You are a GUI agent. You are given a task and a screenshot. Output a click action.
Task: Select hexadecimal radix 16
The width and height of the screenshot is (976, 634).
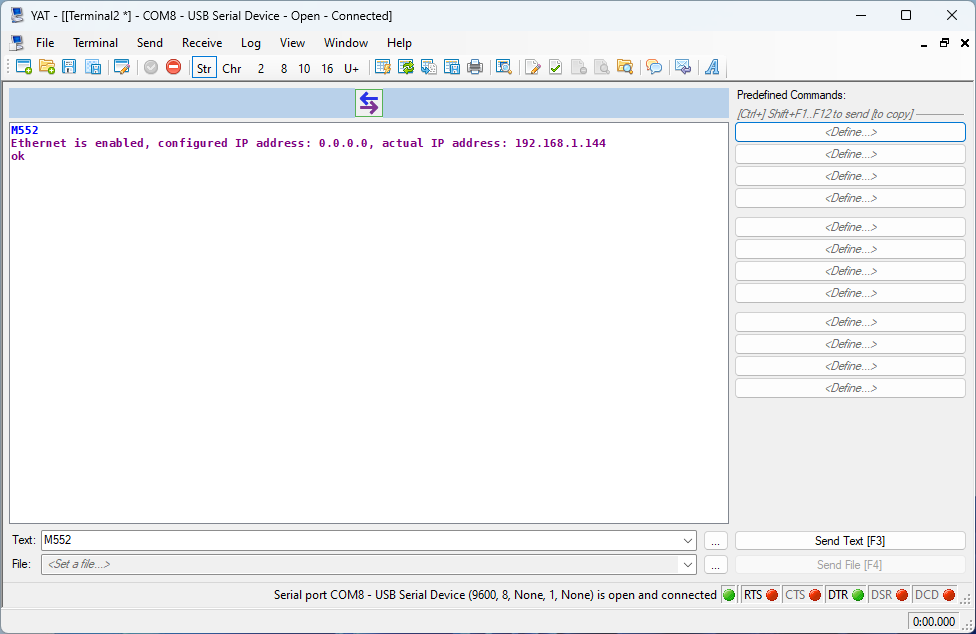pos(327,68)
